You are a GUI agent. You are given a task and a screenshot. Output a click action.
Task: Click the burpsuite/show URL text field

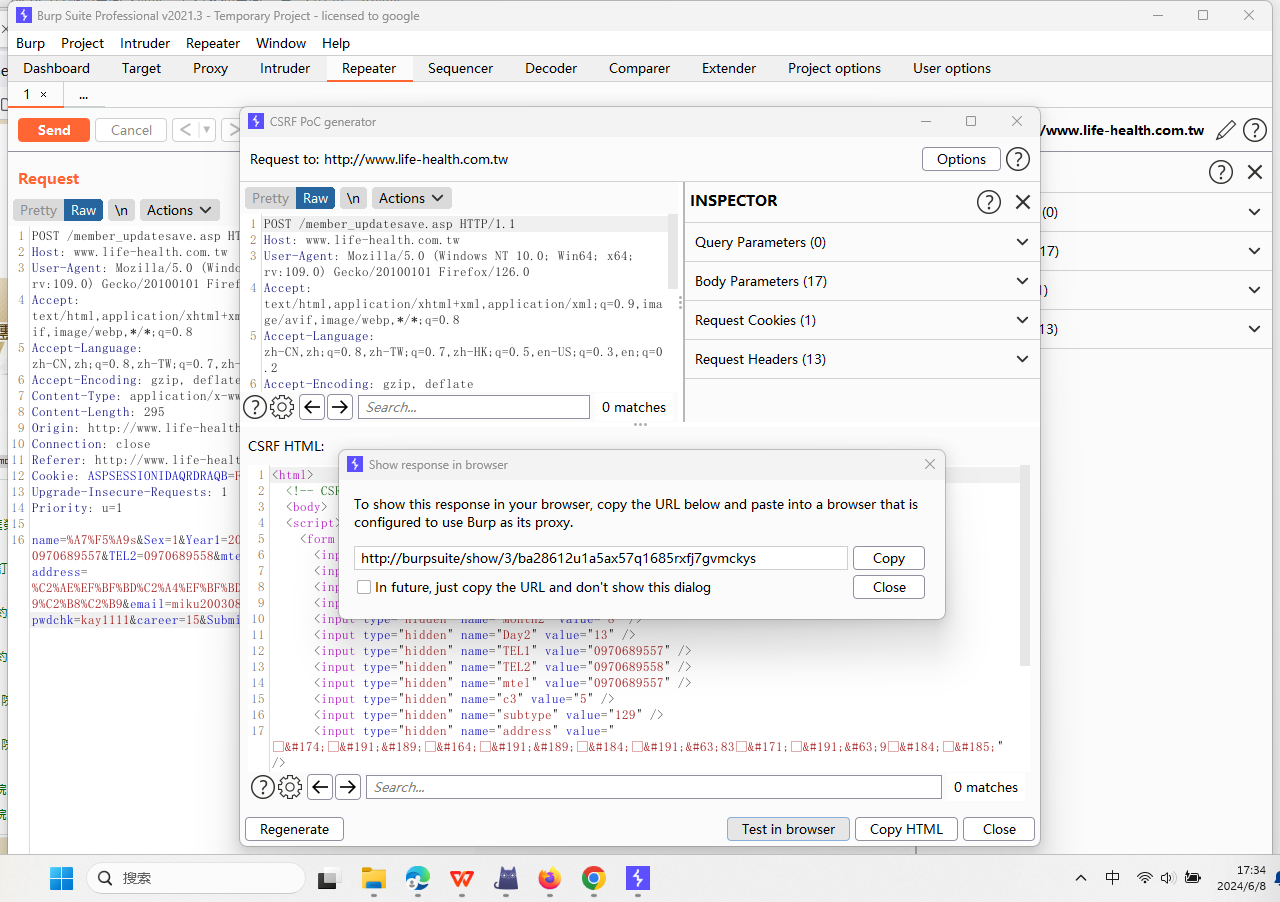[600, 558]
